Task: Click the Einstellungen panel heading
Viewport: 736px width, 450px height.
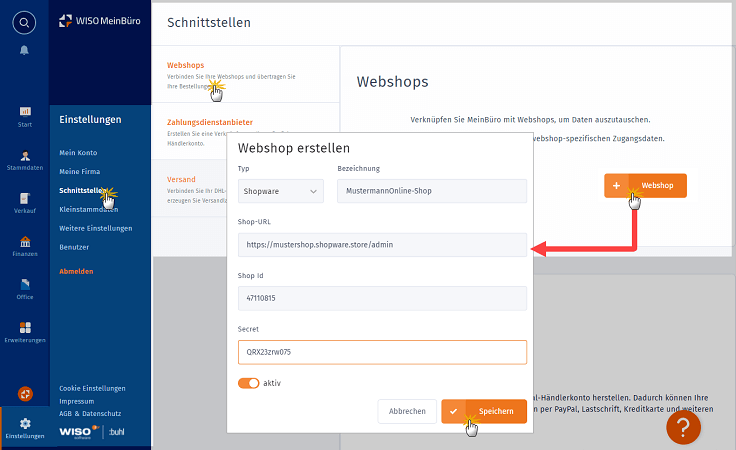Action: [x=90, y=120]
